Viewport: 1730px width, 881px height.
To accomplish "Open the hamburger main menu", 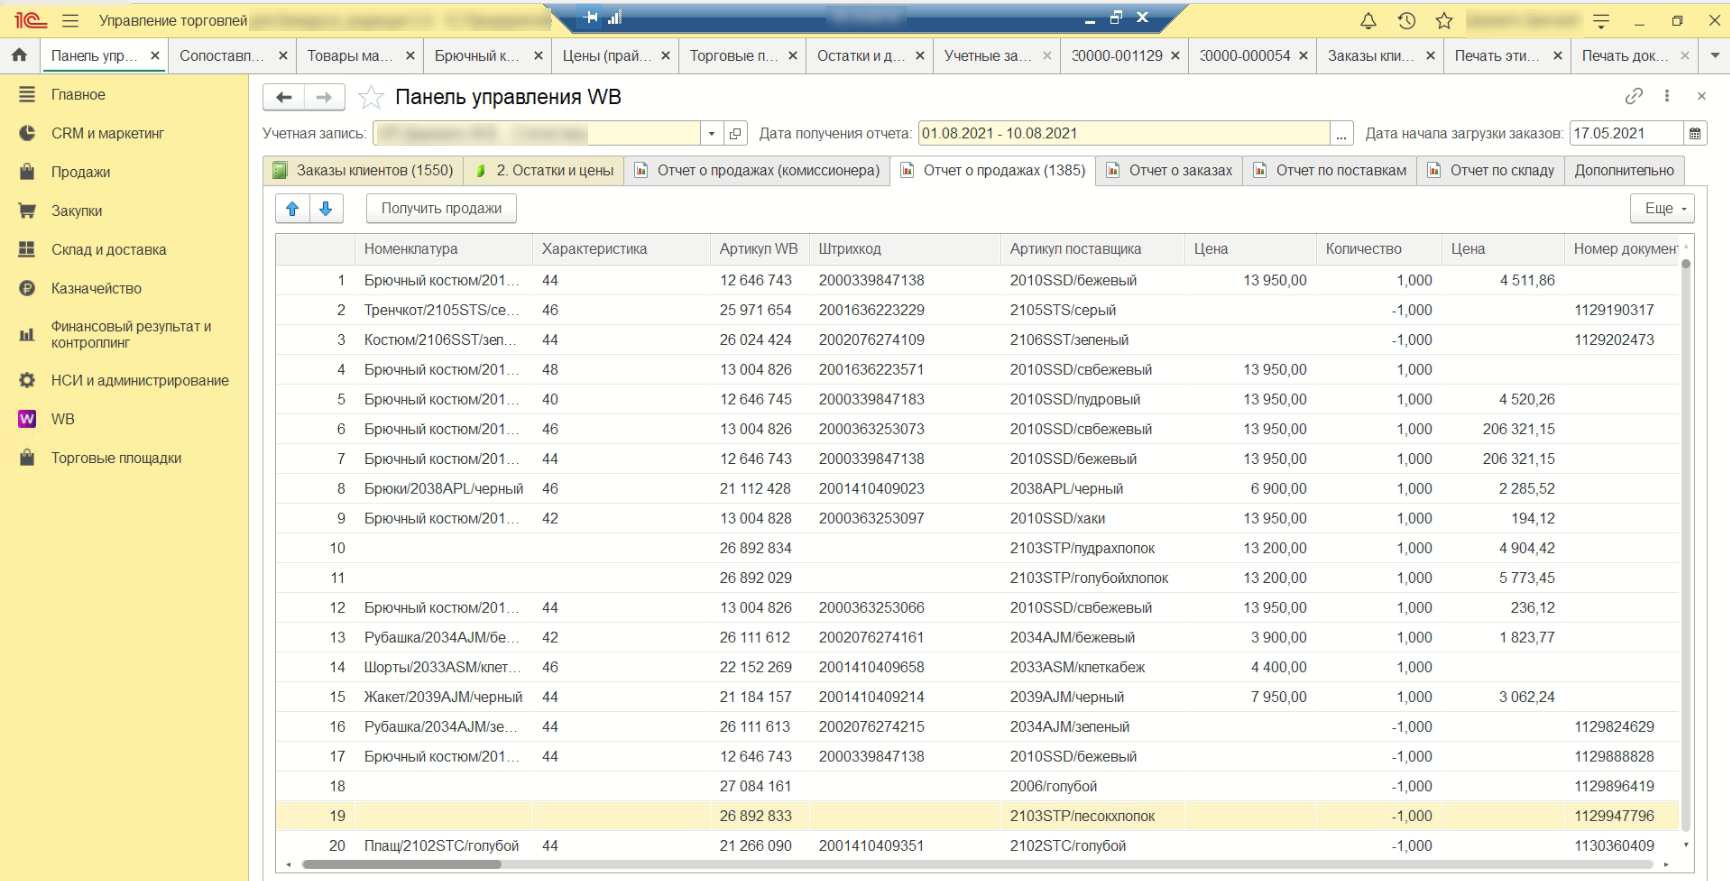I will (70, 20).
